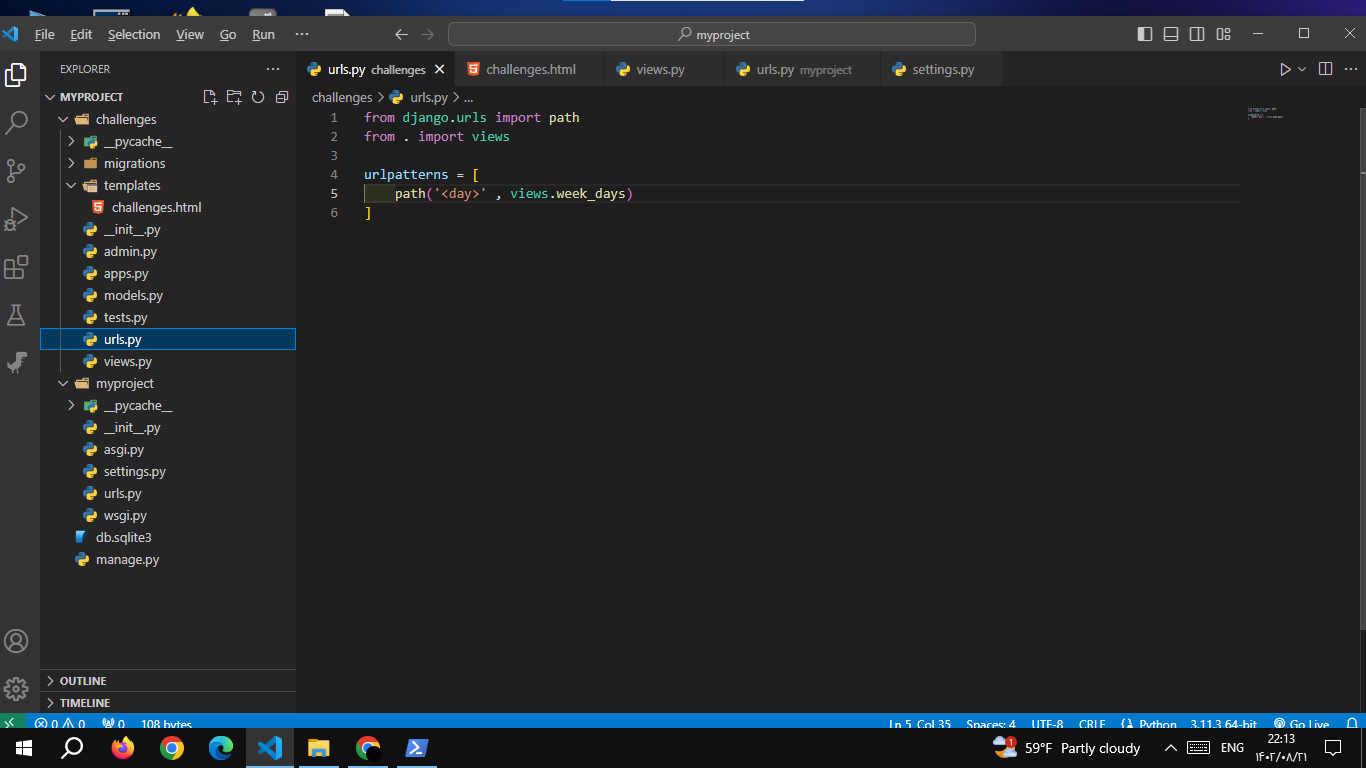
Task: Open the Run and Debug view
Action: [16, 219]
